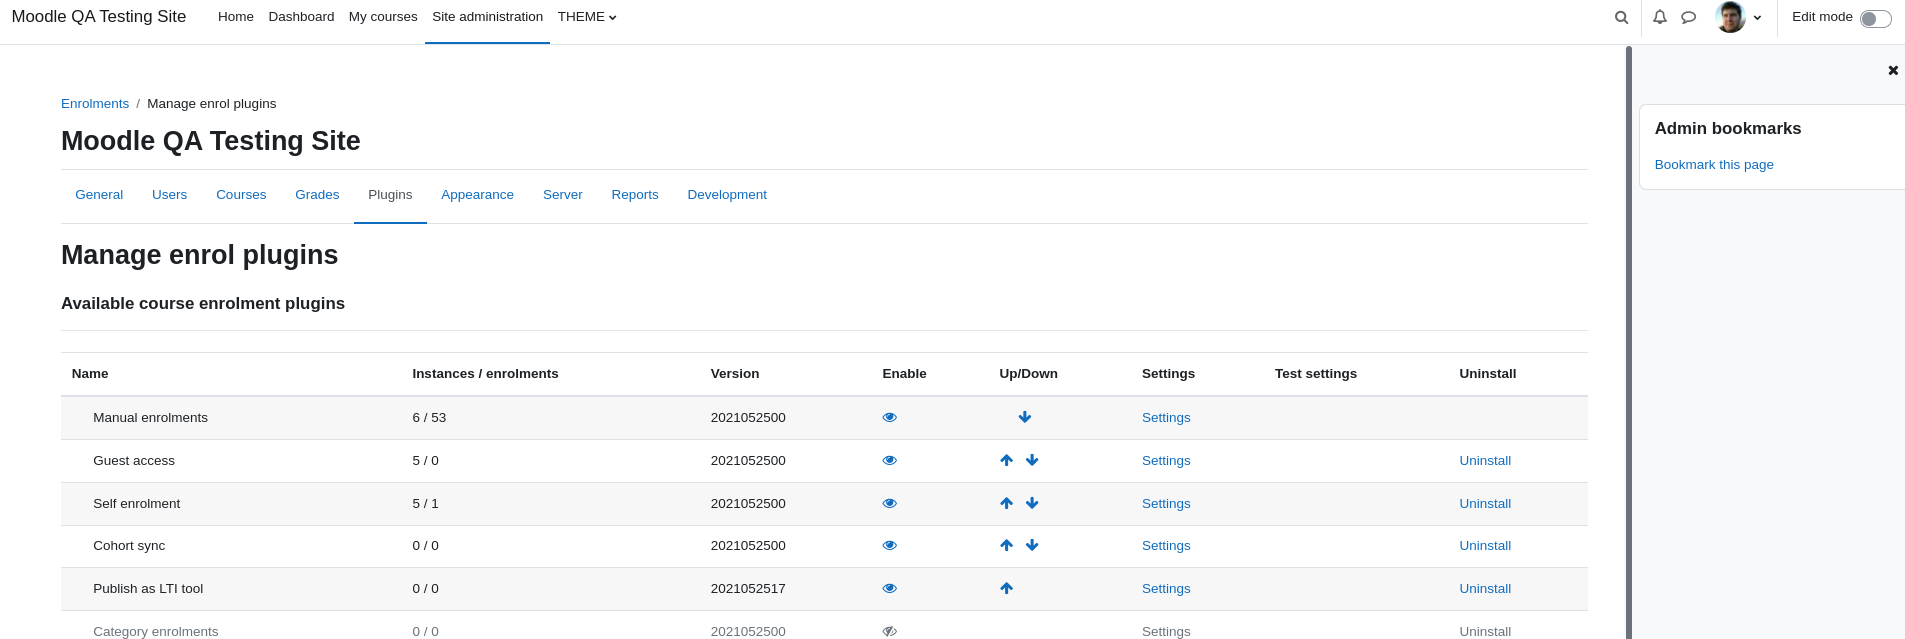The image size is (1905, 639).
Task: Switch to the Appearance tab
Action: [x=477, y=195]
